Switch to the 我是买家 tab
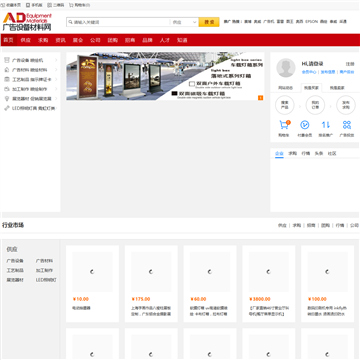The width and height of the screenshot is (360, 360). (311, 88)
